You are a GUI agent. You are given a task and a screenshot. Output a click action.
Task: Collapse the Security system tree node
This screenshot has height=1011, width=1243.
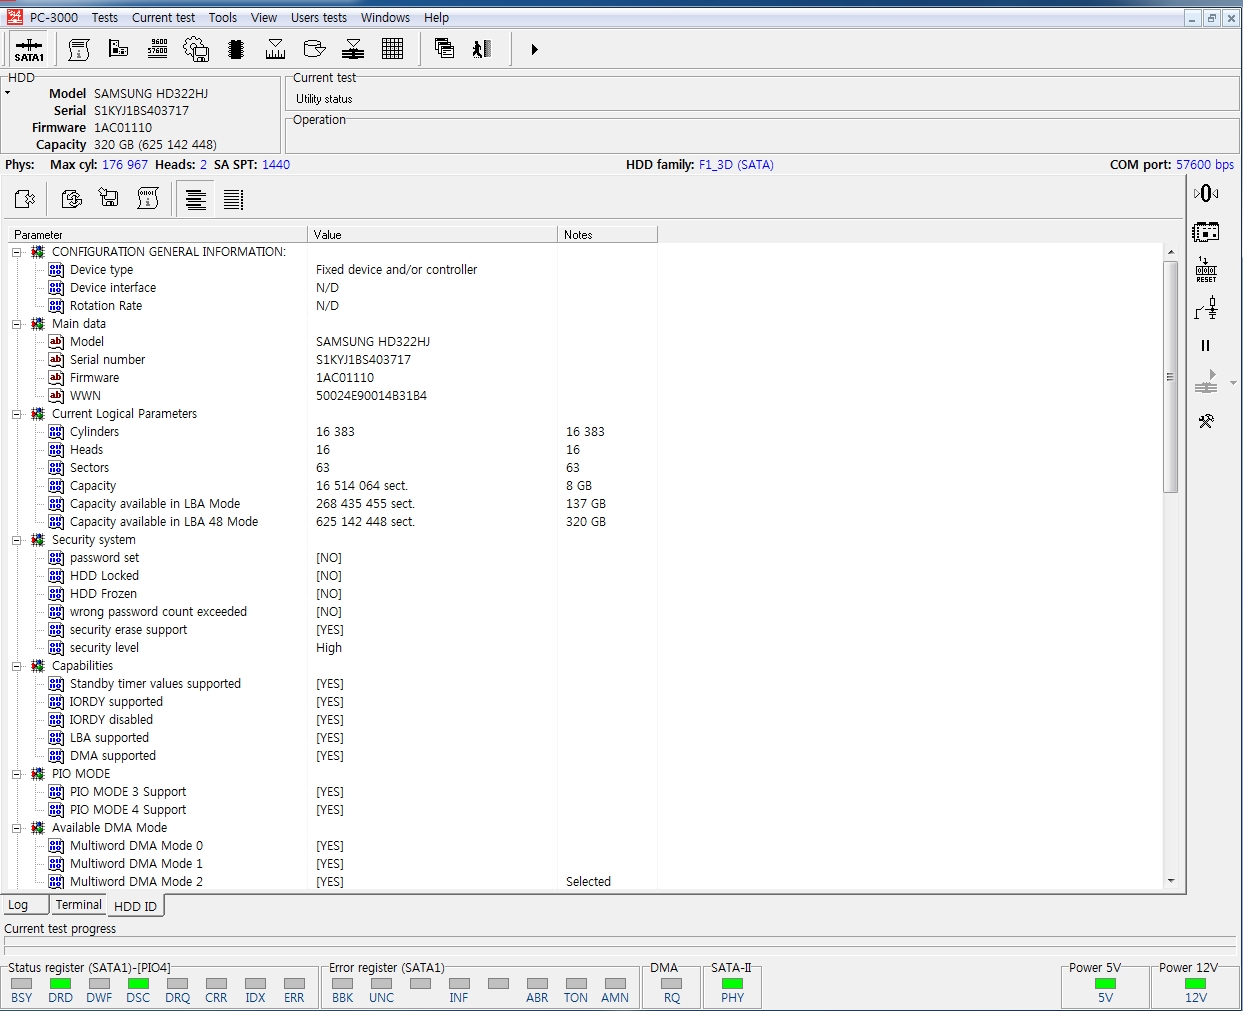[17, 540]
